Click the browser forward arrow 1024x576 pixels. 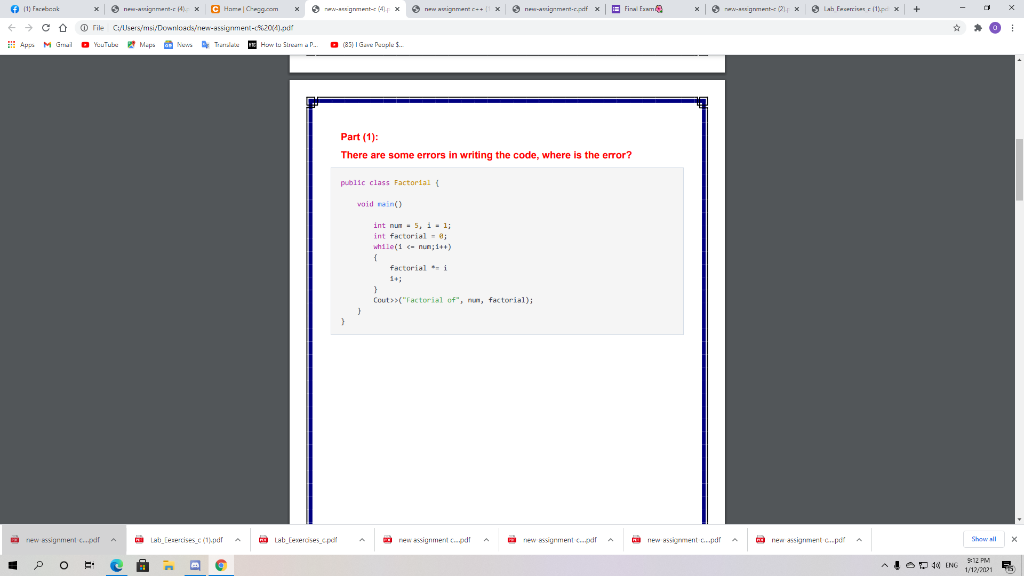(29, 27)
